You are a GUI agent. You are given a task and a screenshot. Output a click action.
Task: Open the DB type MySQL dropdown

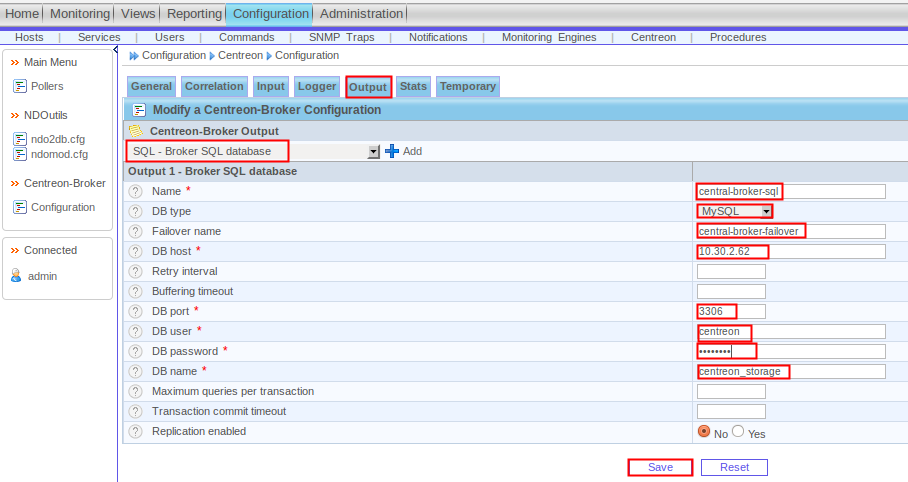click(x=735, y=211)
